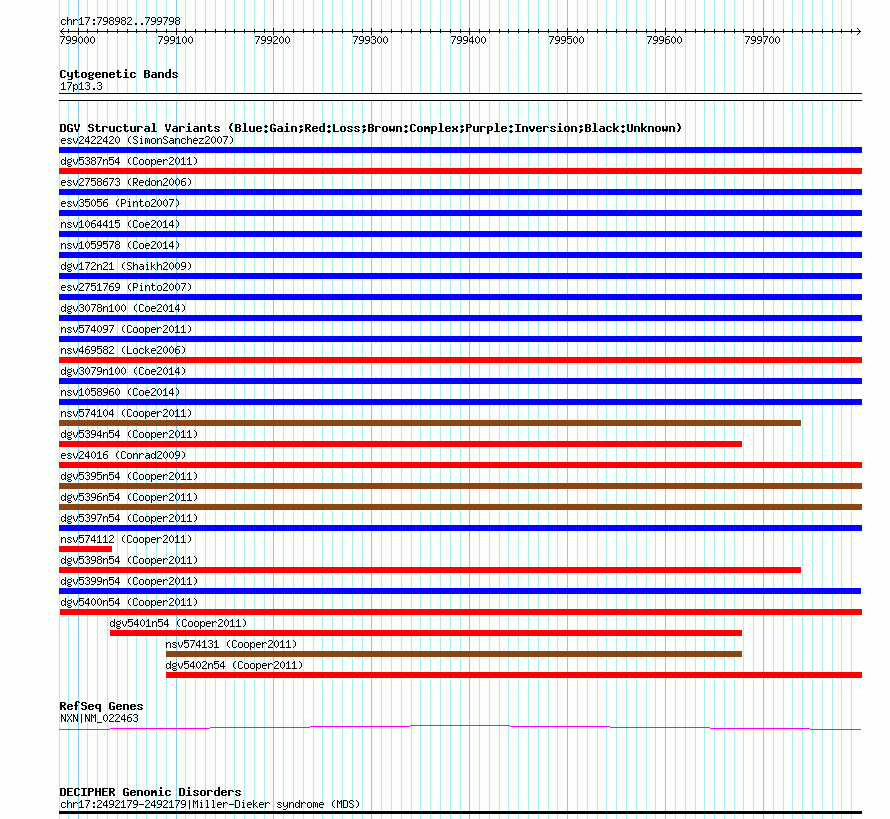Click the dgv3079n100 (Coe2014) label

(123, 371)
